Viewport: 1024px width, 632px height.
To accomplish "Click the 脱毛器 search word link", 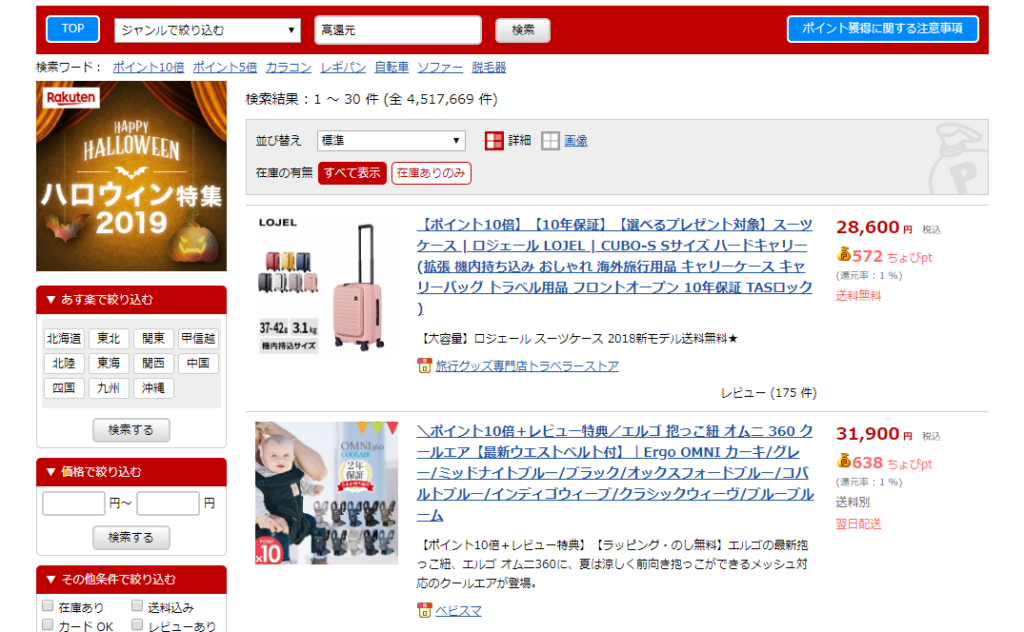I will coord(488,67).
